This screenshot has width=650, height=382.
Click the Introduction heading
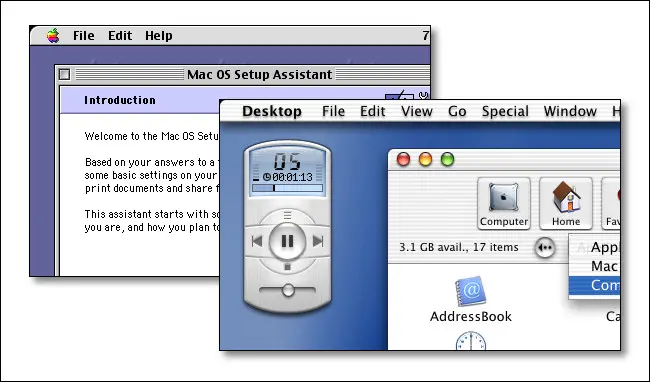tap(120, 100)
